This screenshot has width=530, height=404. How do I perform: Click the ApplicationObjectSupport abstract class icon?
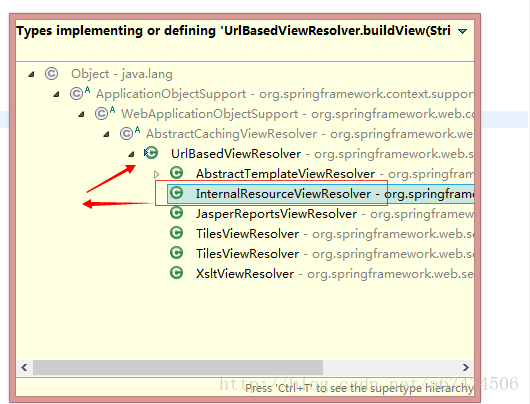pos(80,93)
